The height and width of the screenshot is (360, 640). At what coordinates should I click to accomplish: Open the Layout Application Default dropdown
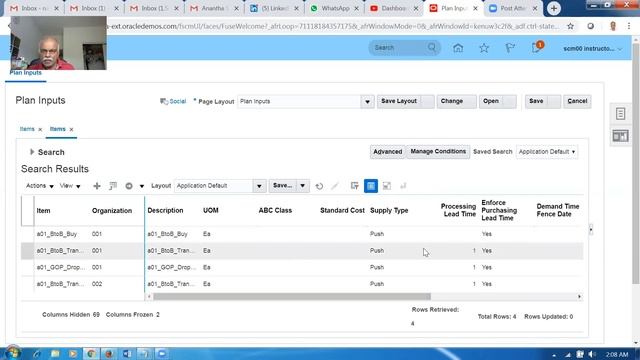click(x=259, y=186)
